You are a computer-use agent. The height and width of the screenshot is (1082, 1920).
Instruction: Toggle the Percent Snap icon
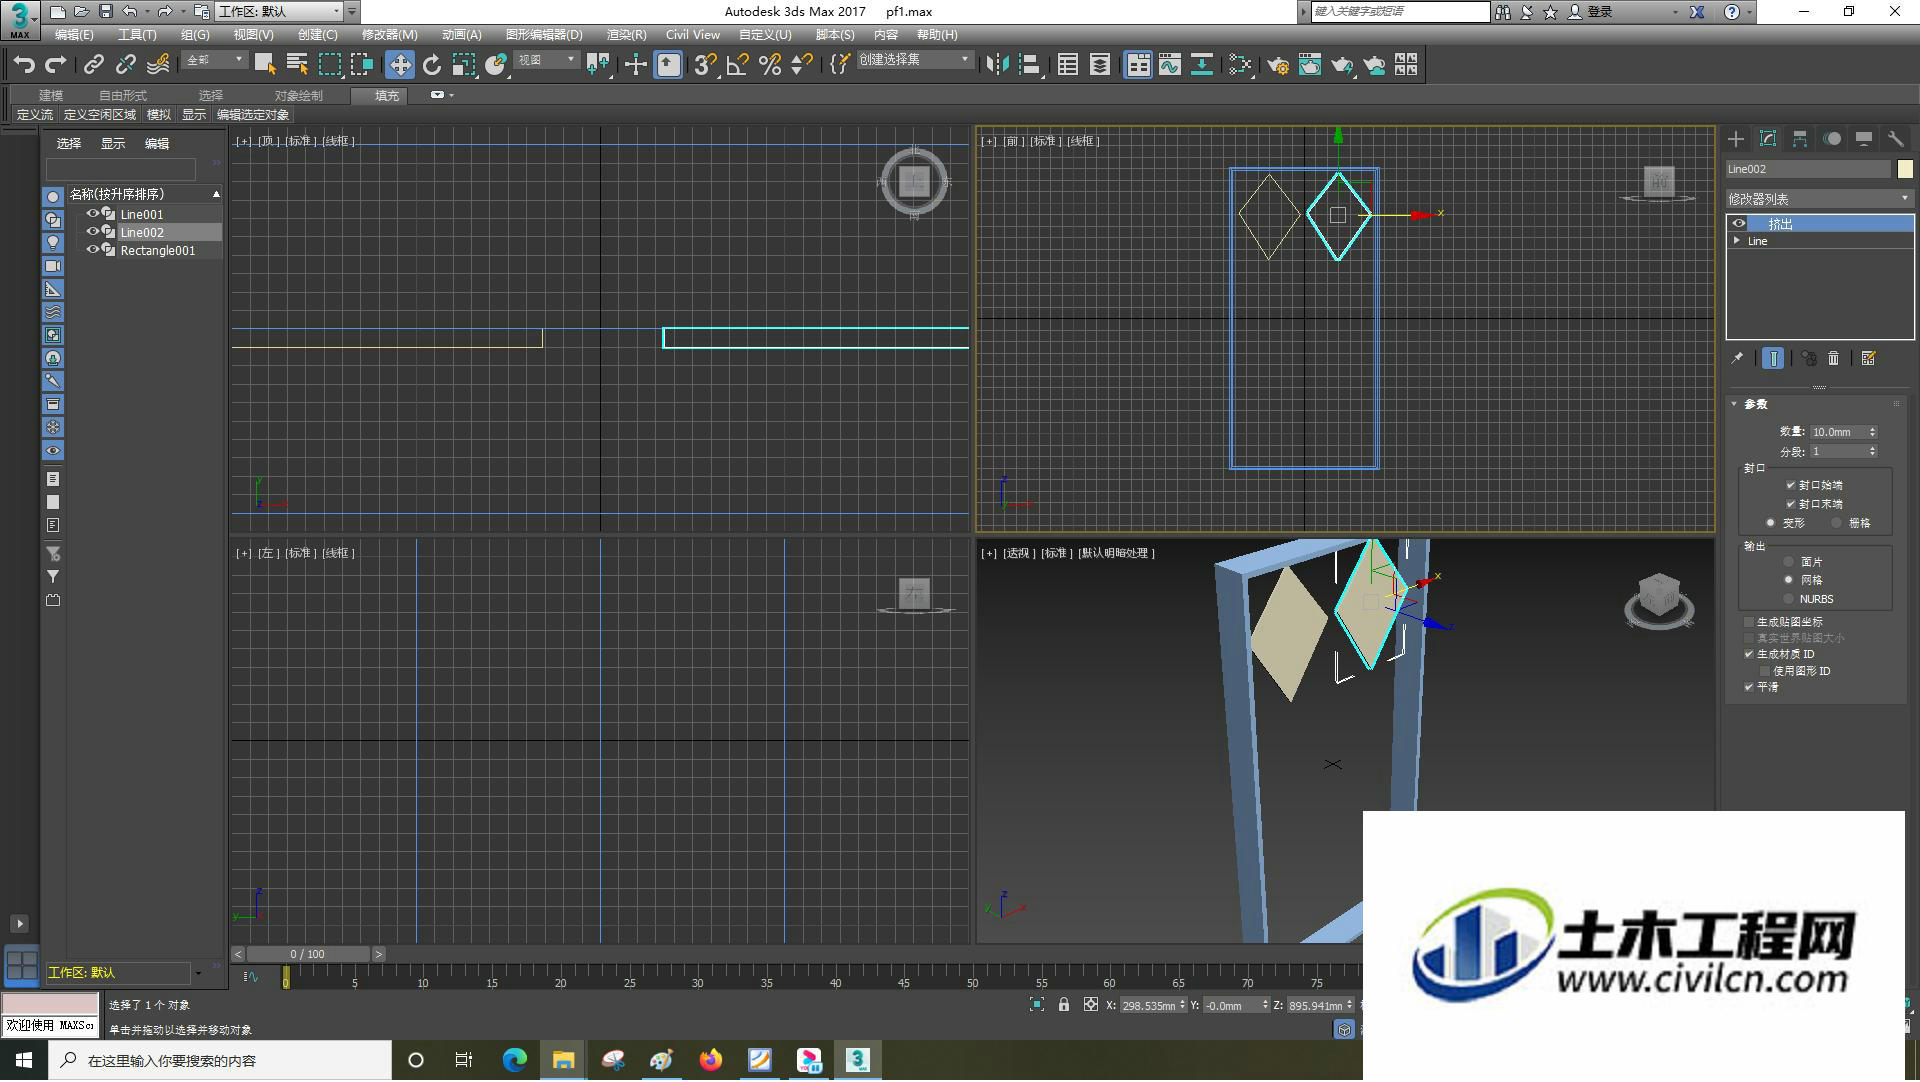[x=770, y=65]
